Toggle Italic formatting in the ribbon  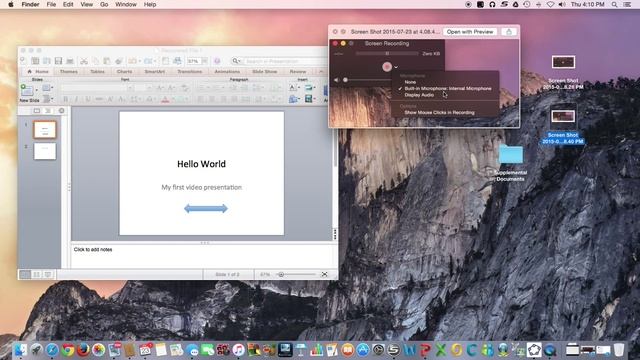[76, 99]
